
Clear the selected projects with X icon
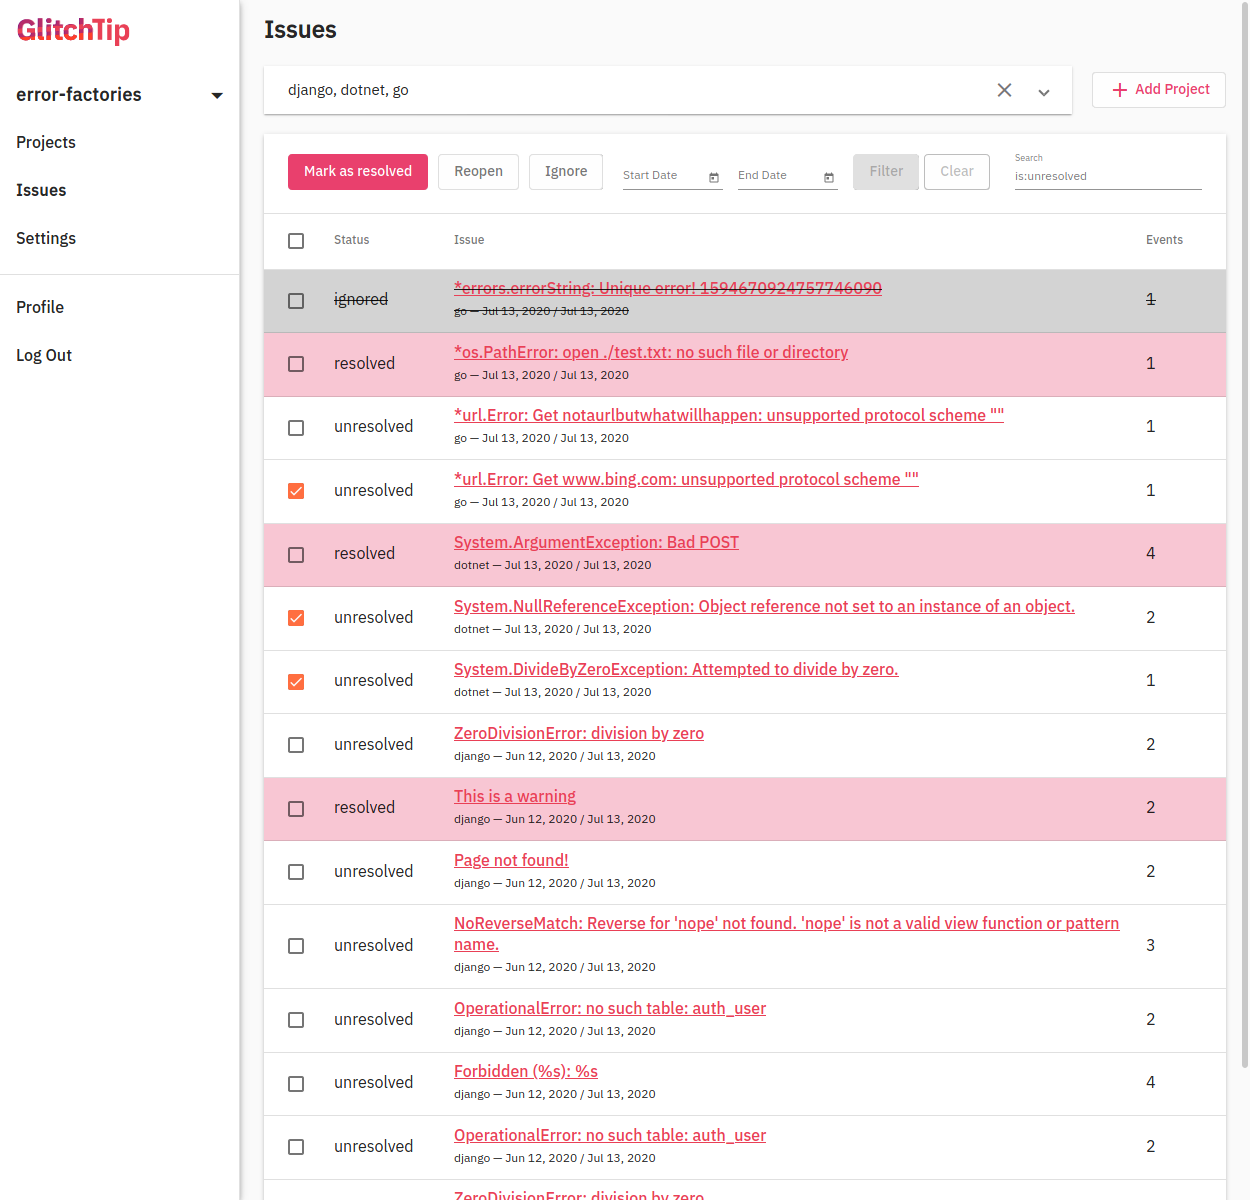click(1004, 90)
